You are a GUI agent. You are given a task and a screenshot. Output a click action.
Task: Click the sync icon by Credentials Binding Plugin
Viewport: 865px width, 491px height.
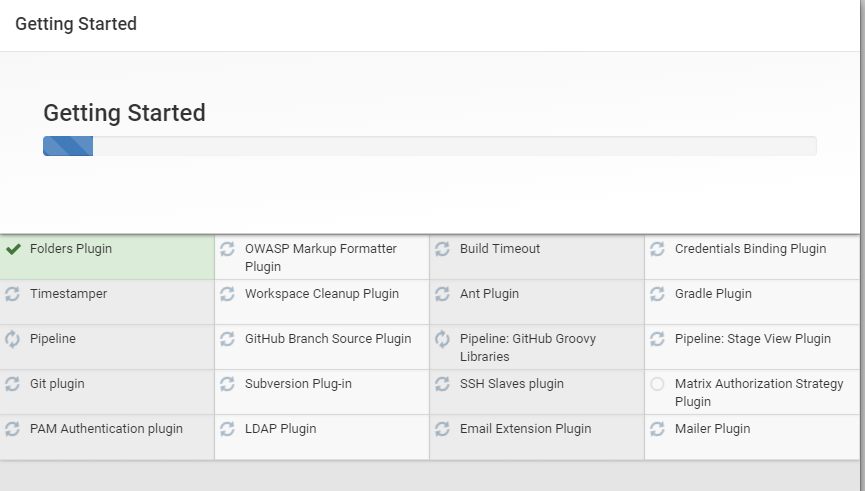(x=657, y=249)
